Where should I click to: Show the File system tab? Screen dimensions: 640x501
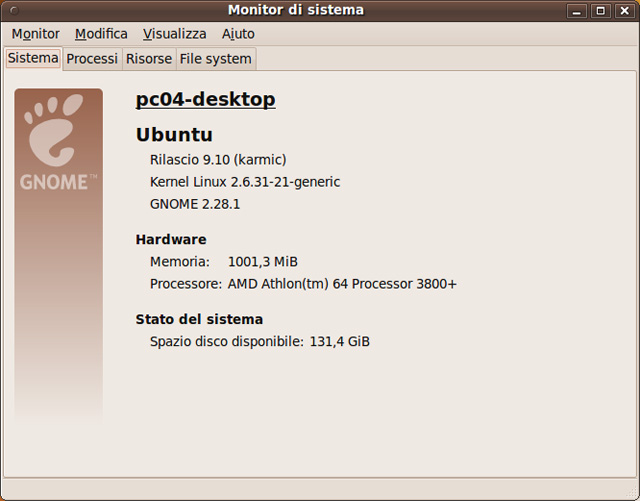click(x=215, y=59)
